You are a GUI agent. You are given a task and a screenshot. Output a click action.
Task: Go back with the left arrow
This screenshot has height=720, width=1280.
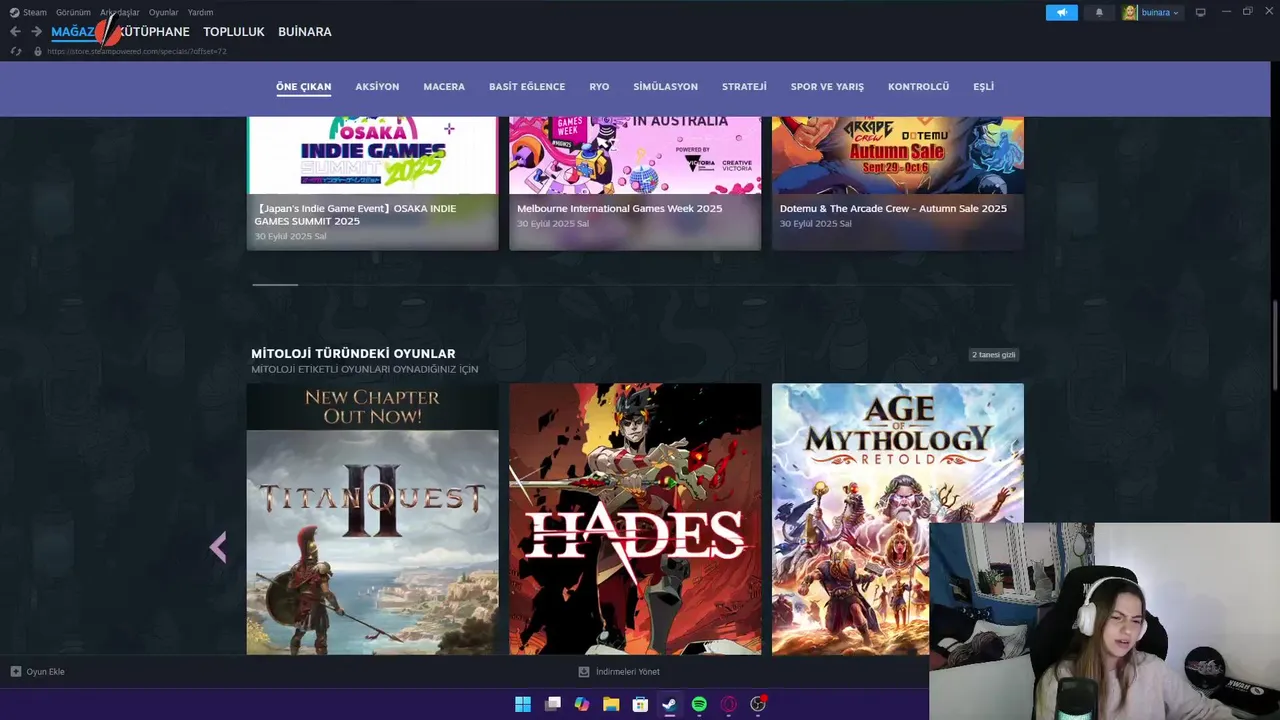coord(15,32)
